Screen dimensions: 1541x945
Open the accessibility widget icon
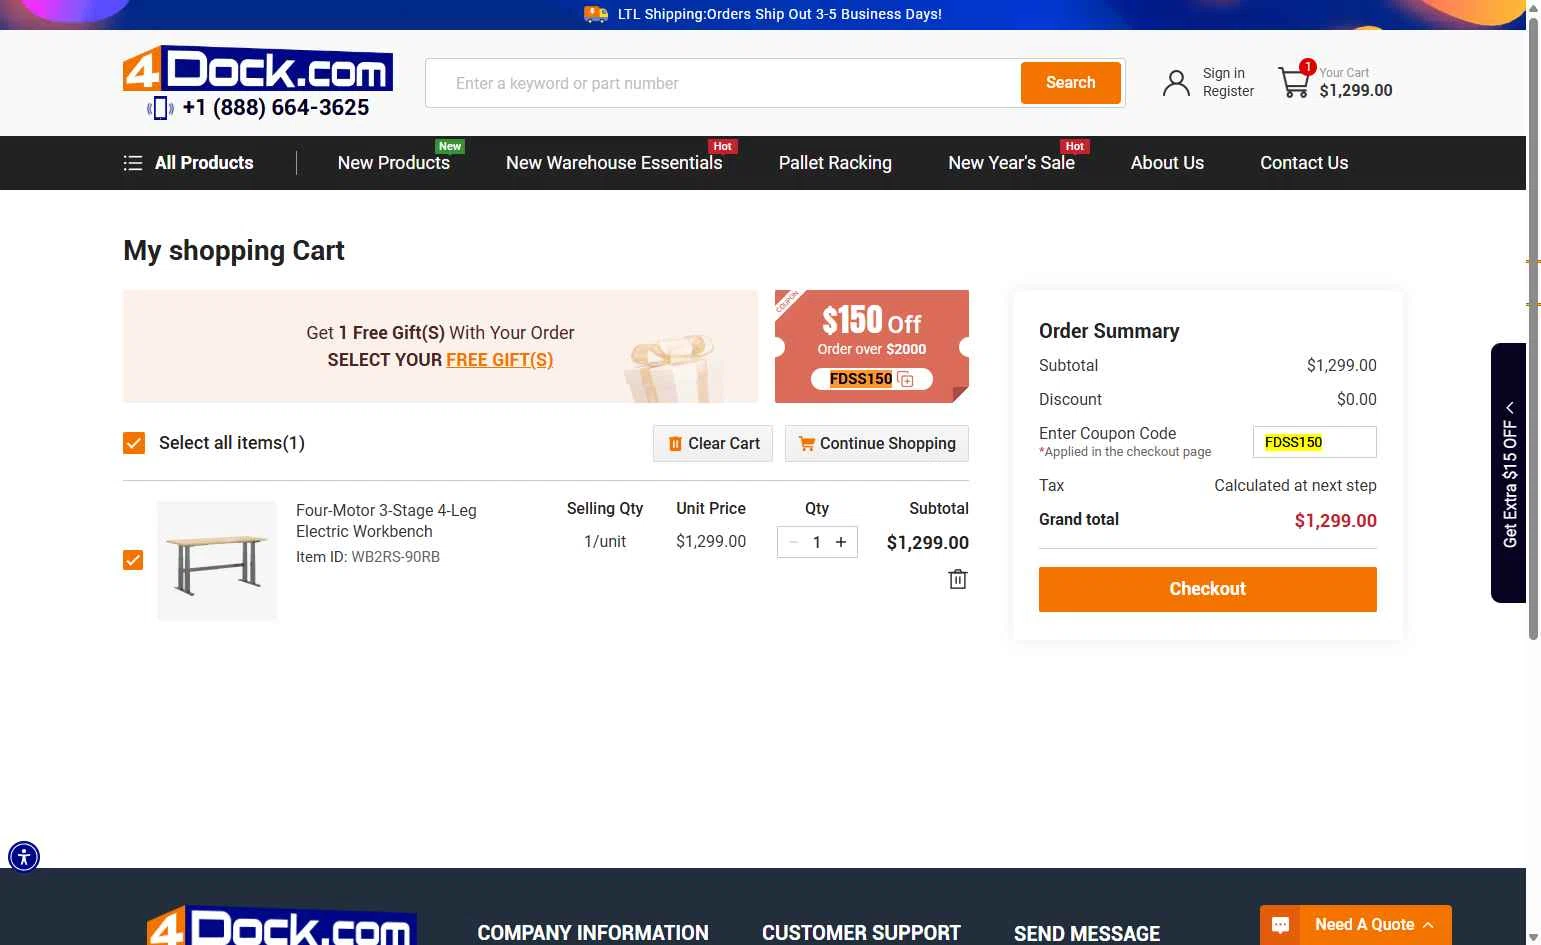click(x=24, y=857)
